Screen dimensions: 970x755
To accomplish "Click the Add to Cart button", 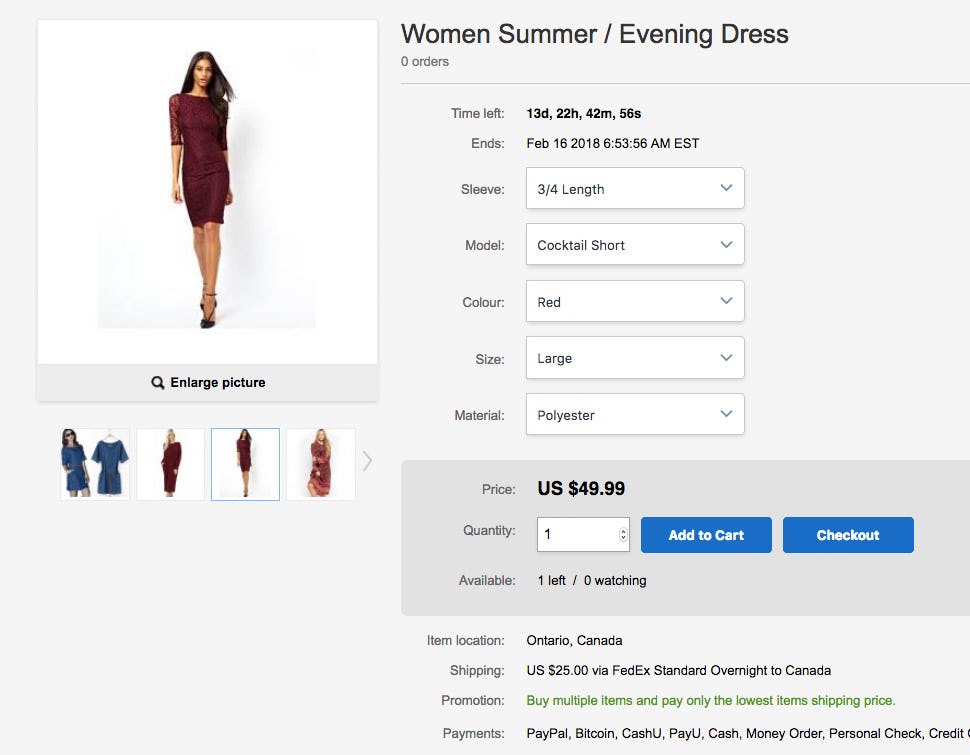I will 706,535.
